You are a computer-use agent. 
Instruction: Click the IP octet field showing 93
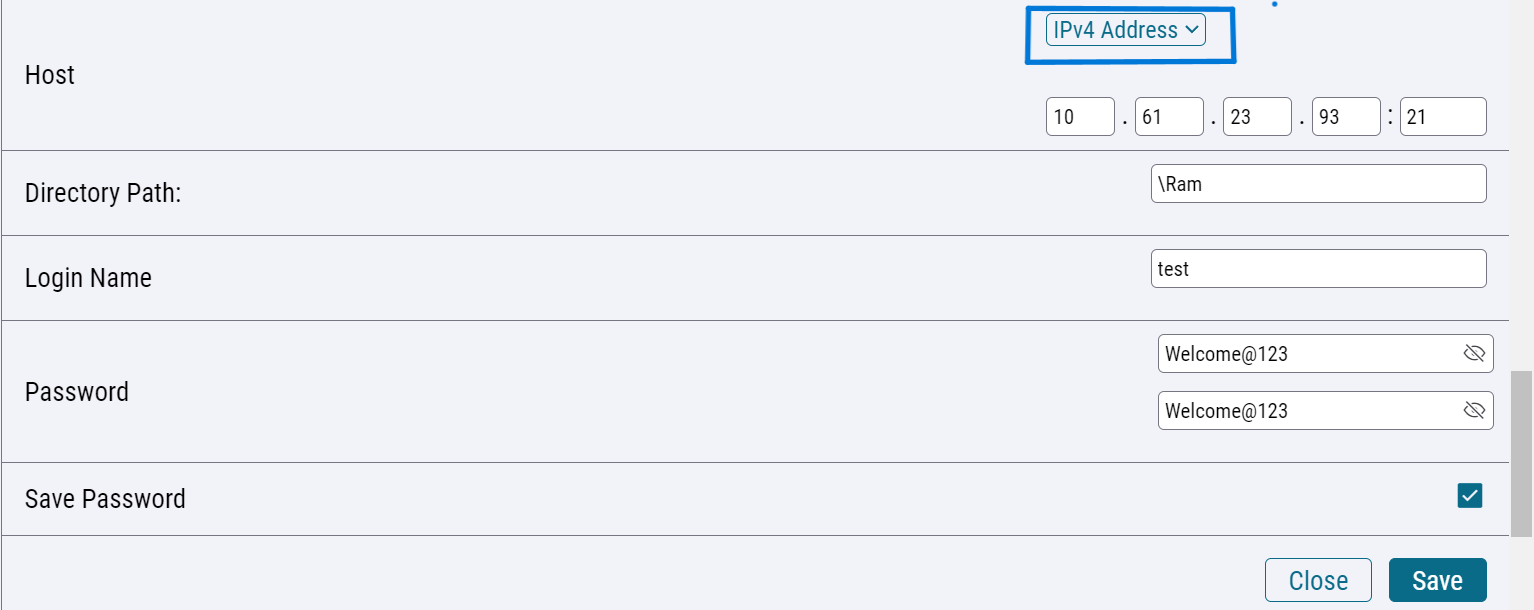[1346, 117]
